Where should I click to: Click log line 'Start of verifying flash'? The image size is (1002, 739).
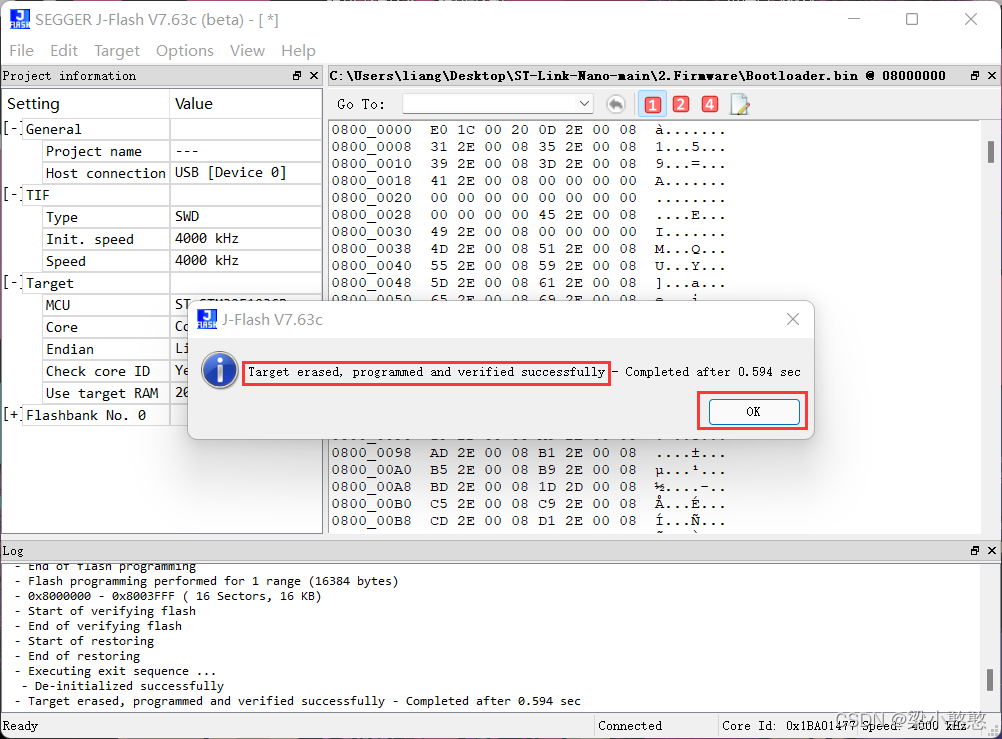(x=112, y=611)
